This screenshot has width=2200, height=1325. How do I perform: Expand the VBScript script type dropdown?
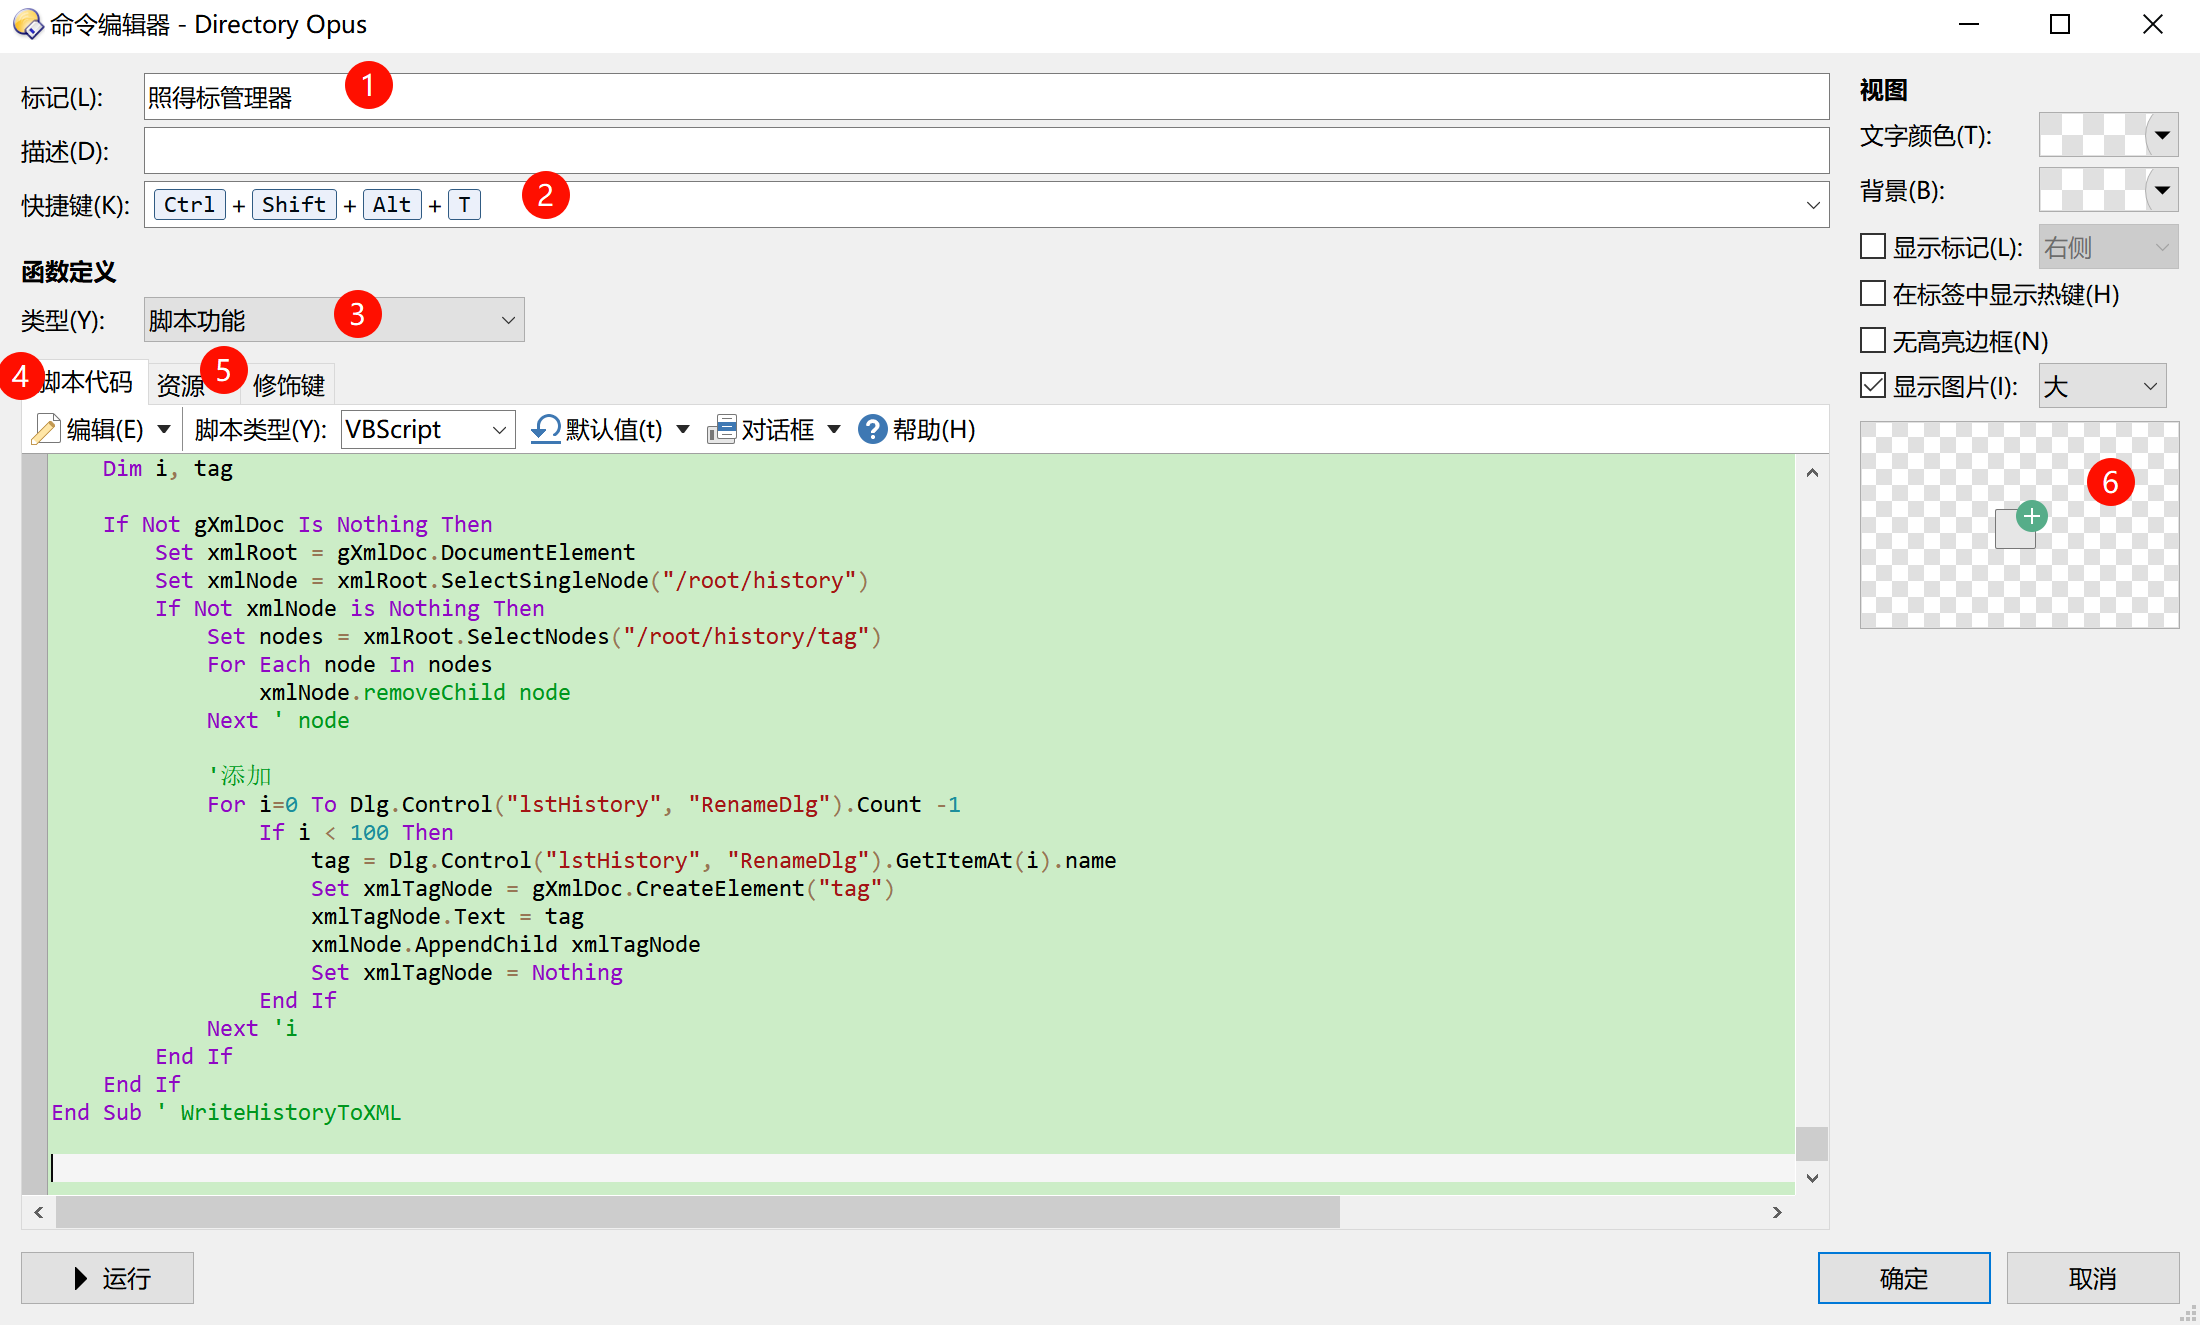click(428, 430)
